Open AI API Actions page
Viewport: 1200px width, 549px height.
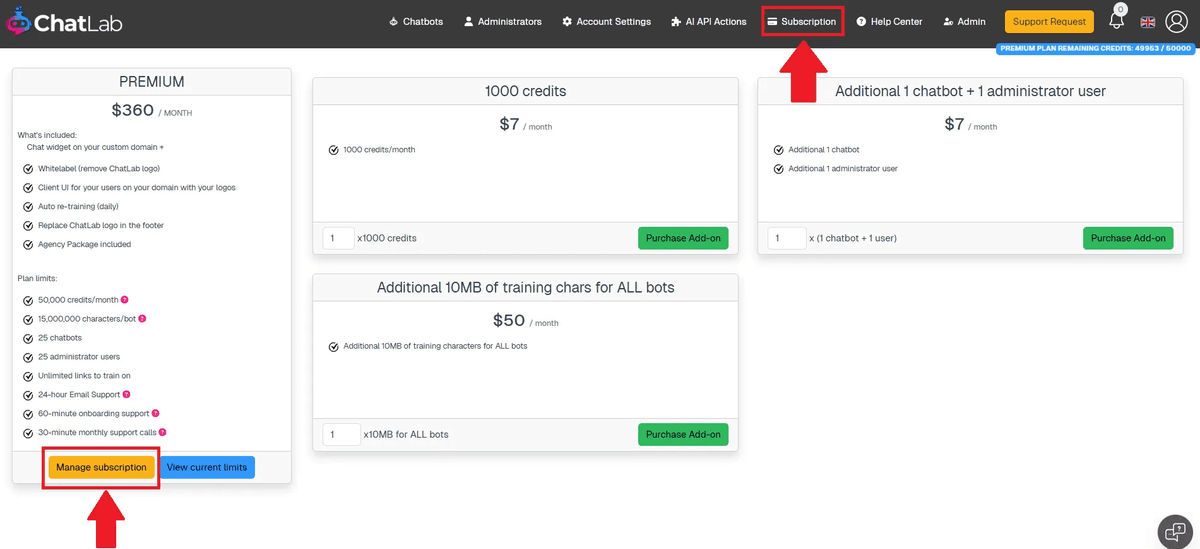708,22
